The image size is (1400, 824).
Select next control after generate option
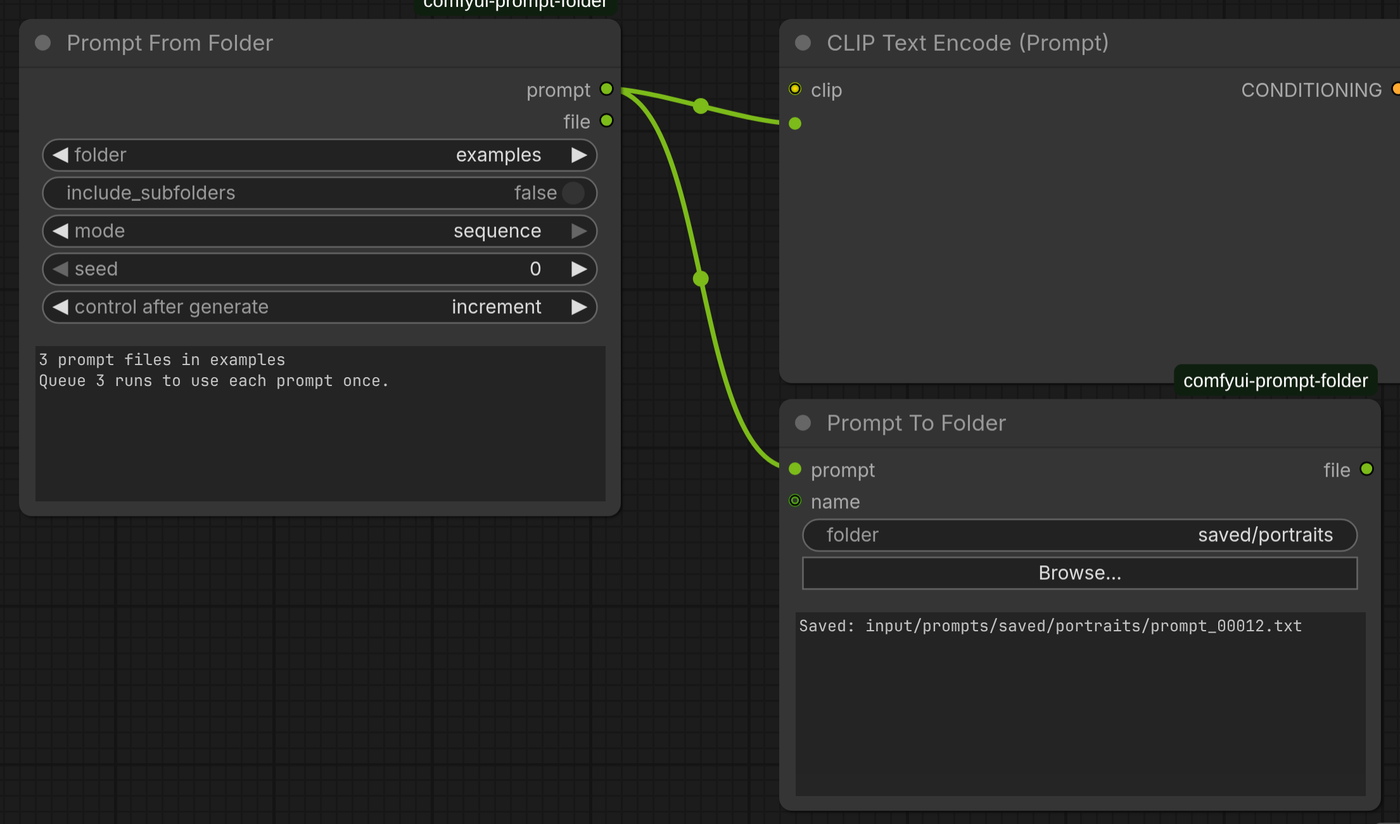(x=579, y=307)
